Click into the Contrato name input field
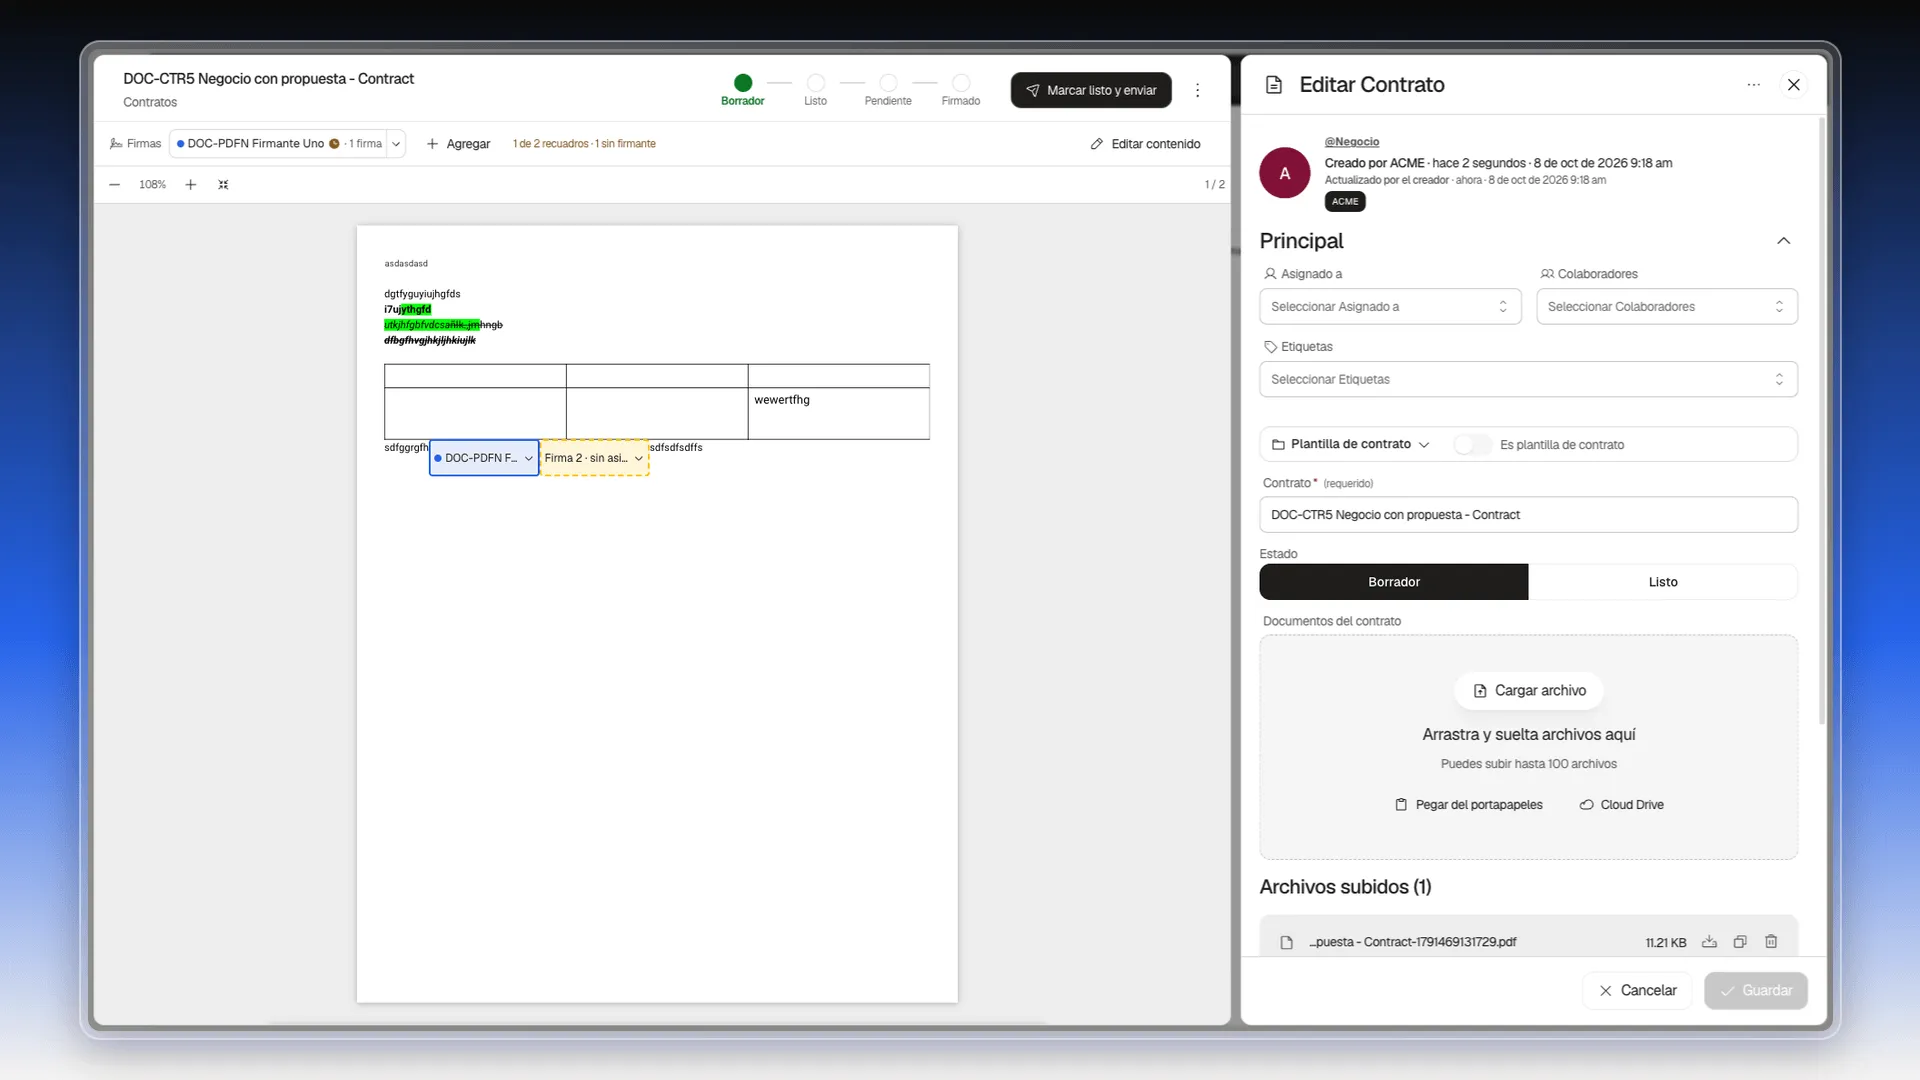This screenshot has width=1920, height=1080. (1528, 515)
